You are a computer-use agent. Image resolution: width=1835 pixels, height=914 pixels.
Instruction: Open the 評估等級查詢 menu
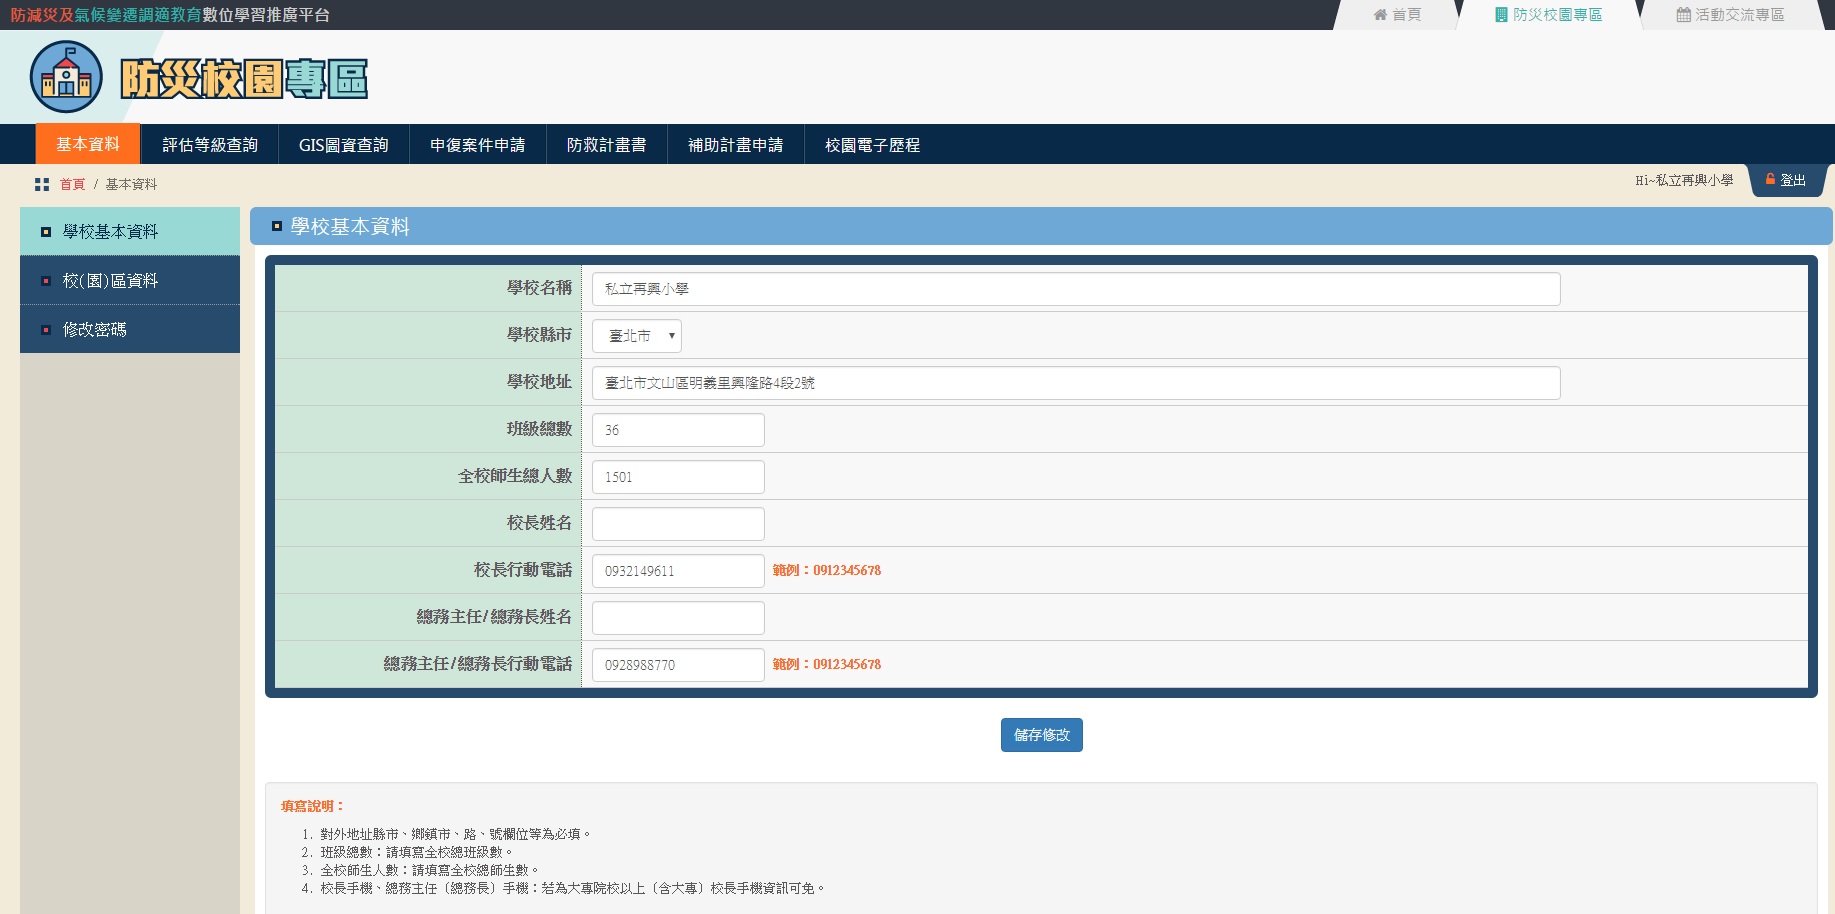tap(210, 145)
